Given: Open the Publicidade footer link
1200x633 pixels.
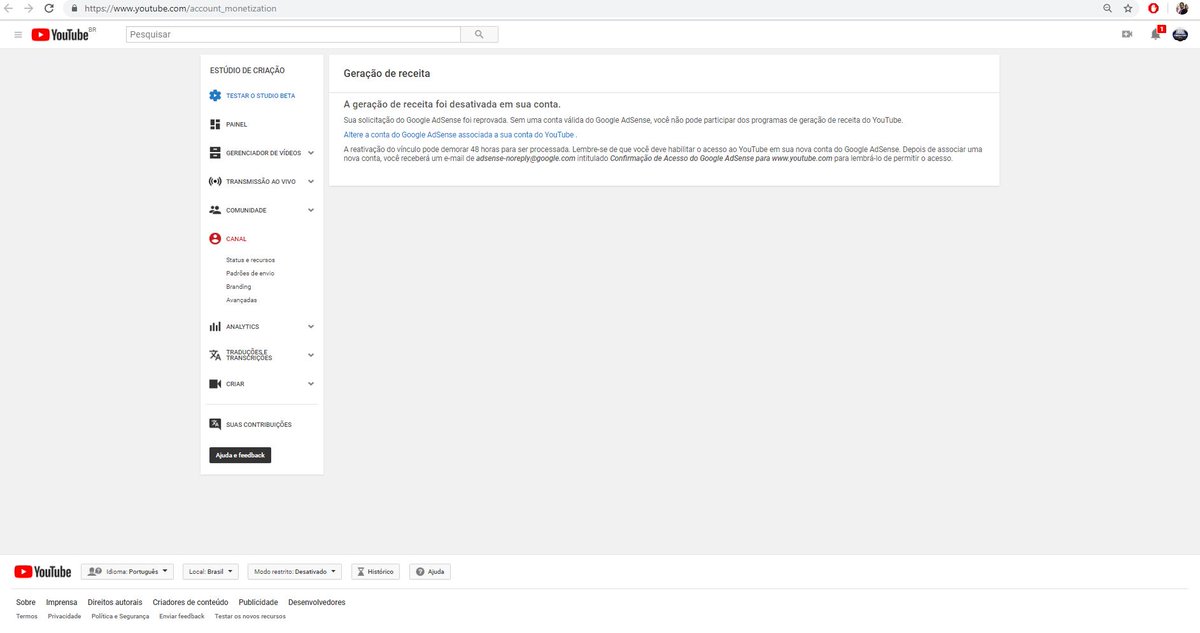Looking at the screenshot, I should coord(258,602).
